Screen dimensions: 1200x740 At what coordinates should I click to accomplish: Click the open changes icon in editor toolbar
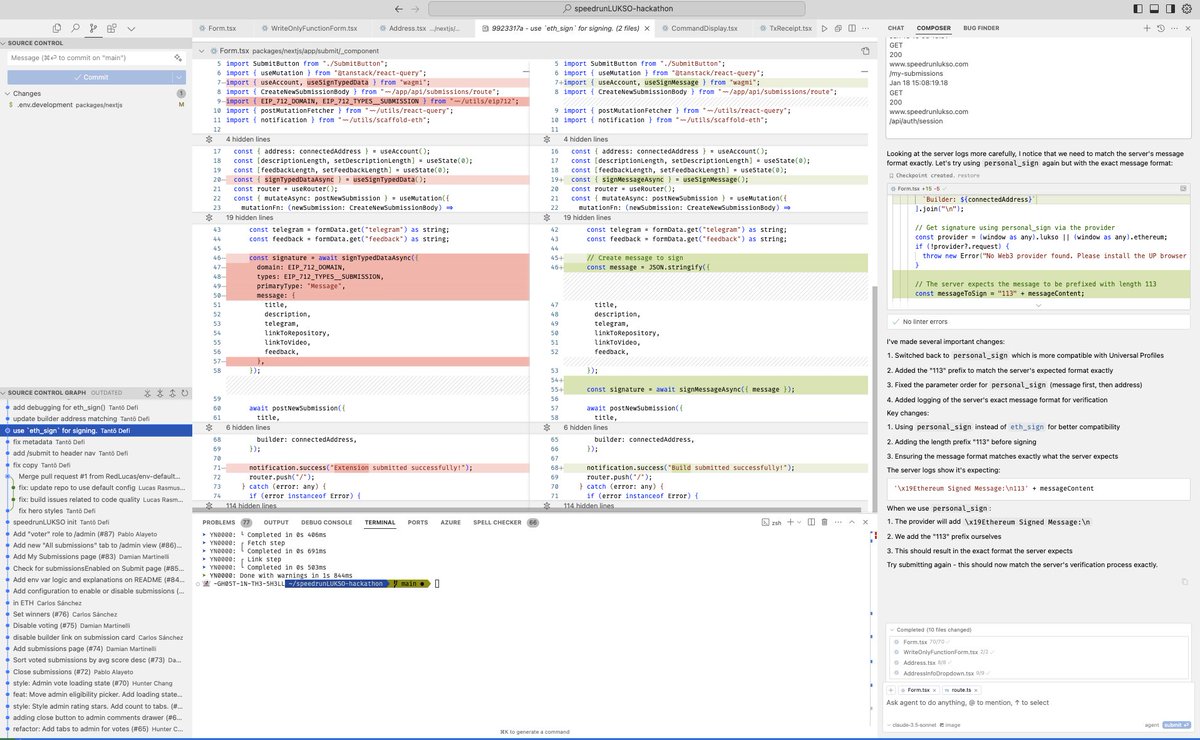(x=840, y=30)
